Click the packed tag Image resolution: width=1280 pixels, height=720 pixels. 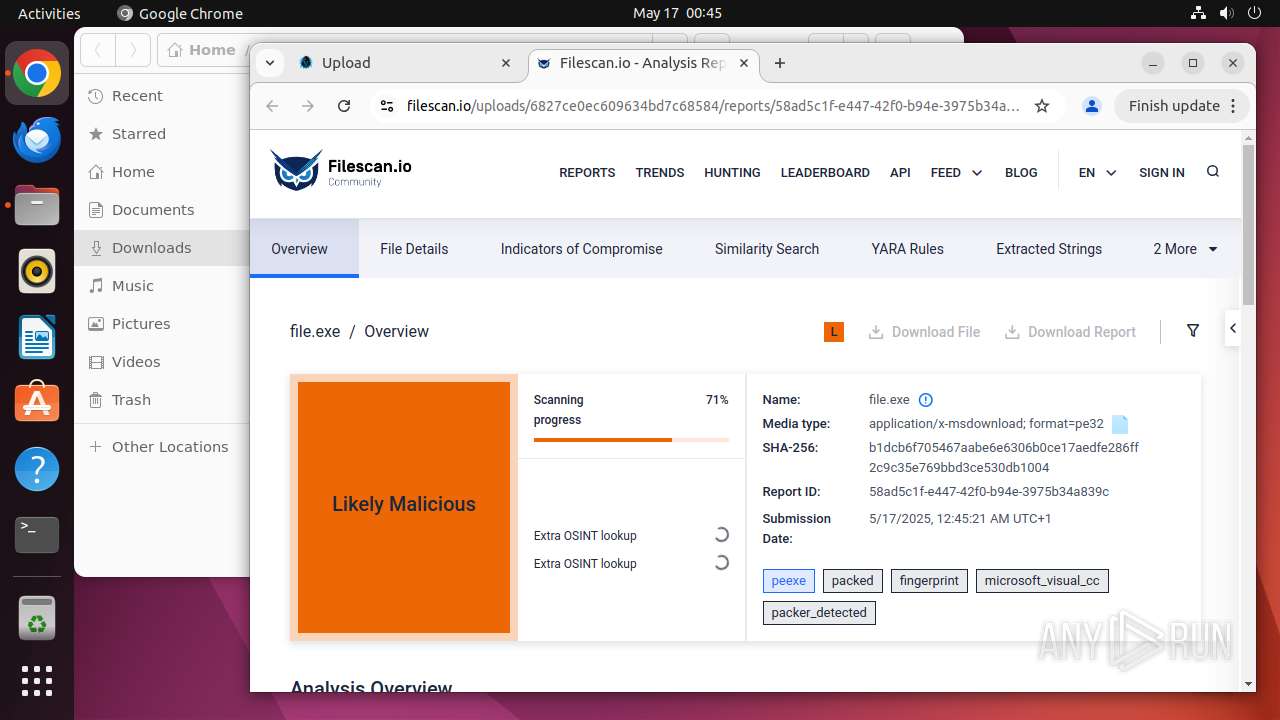(x=853, y=581)
